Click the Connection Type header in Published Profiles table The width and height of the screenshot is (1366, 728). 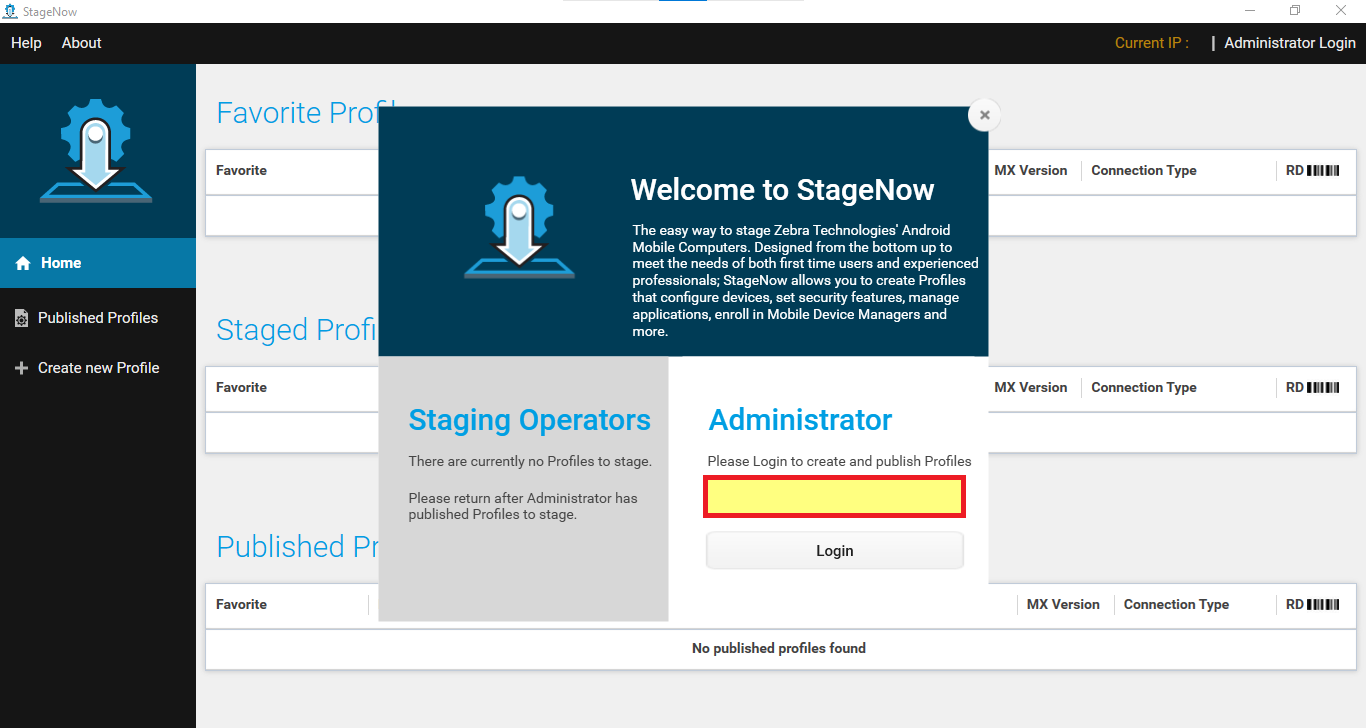click(x=1176, y=604)
